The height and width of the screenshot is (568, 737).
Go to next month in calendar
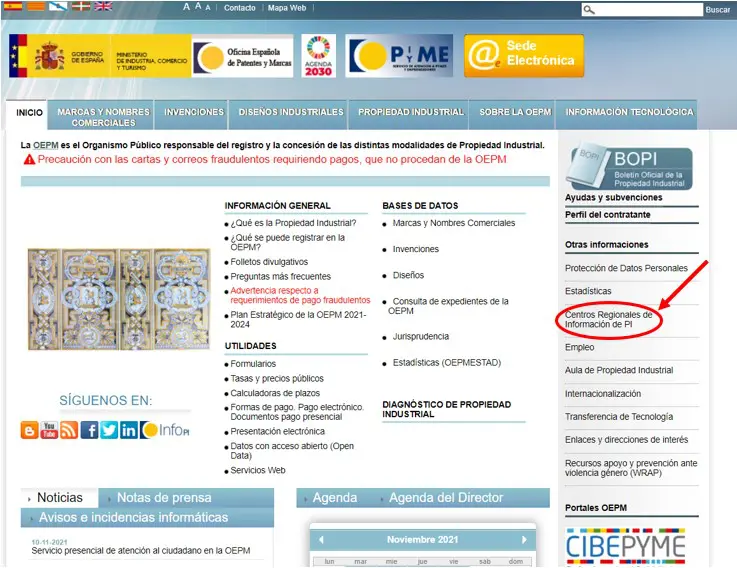pyautogui.click(x=524, y=540)
